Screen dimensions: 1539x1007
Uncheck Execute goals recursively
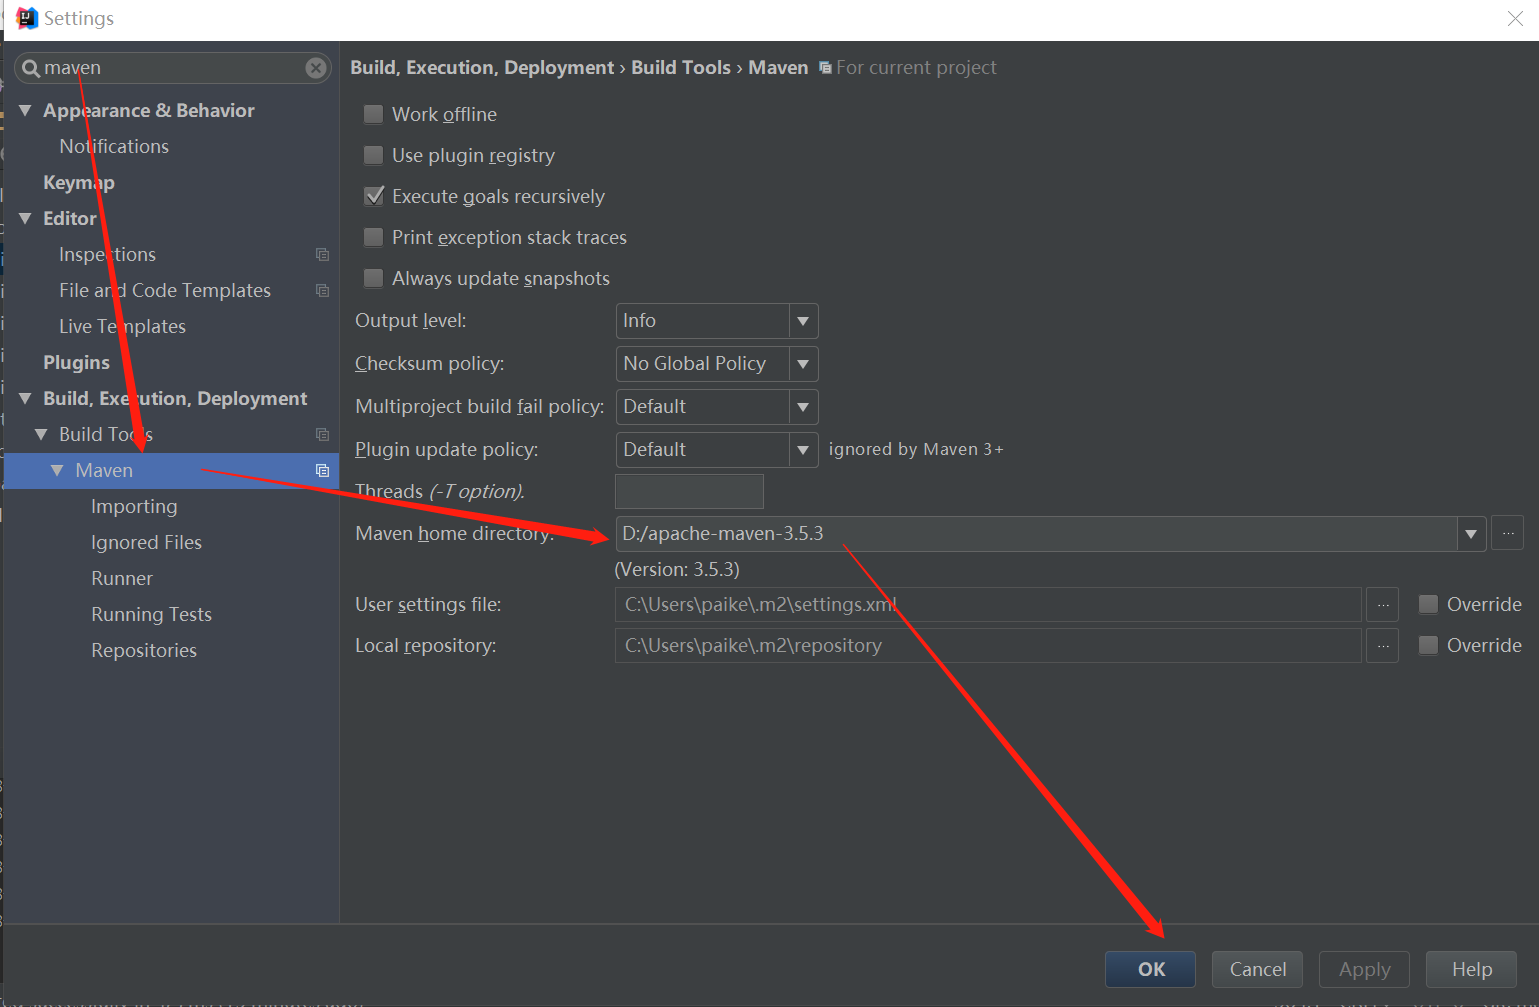pyautogui.click(x=373, y=196)
